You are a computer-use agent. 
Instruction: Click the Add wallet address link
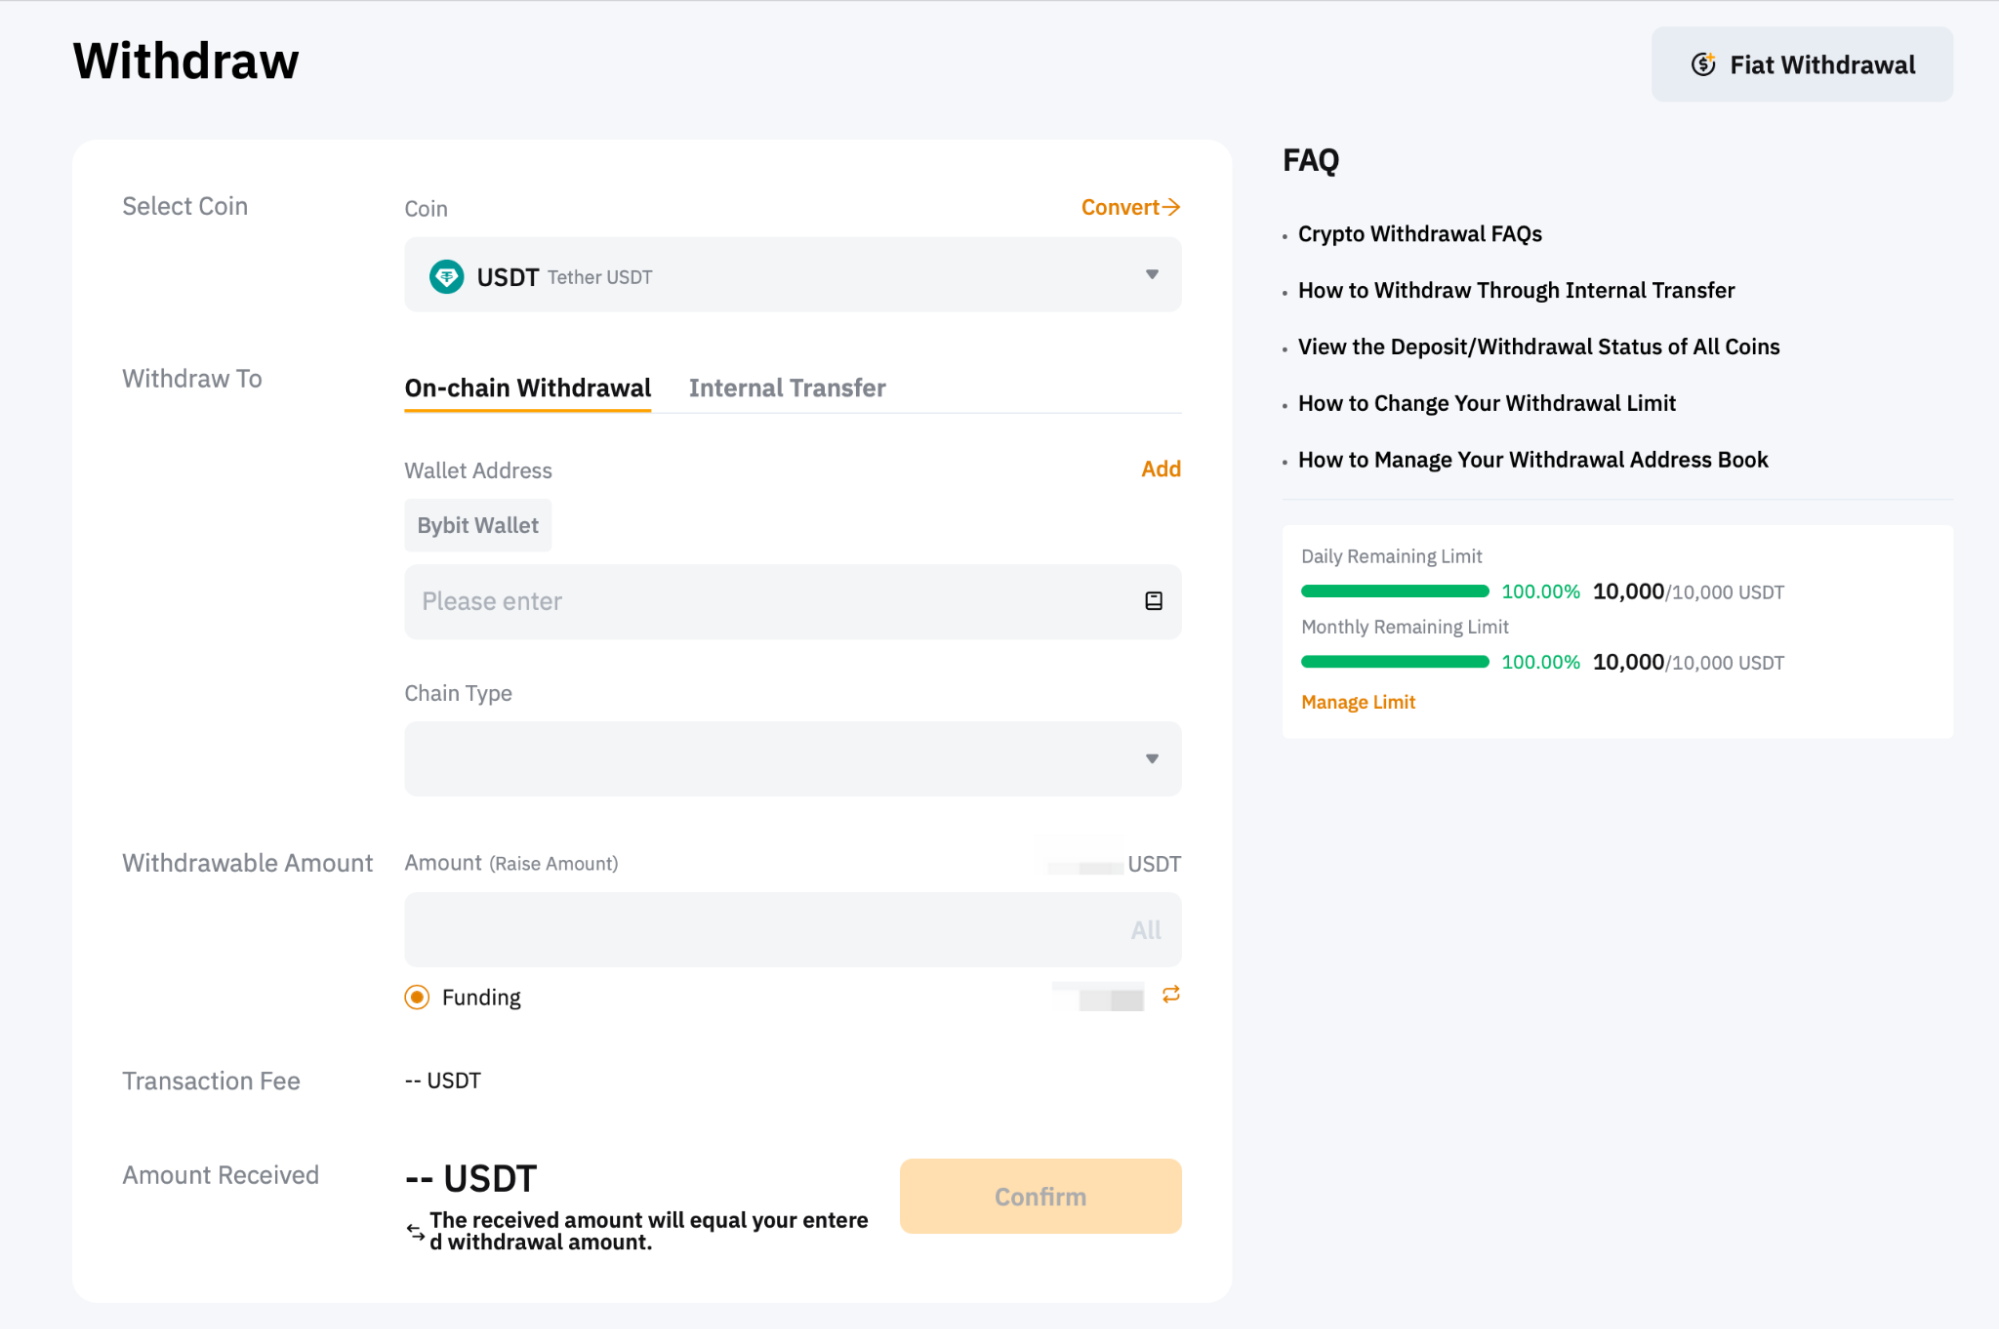[x=1160, y=469]
